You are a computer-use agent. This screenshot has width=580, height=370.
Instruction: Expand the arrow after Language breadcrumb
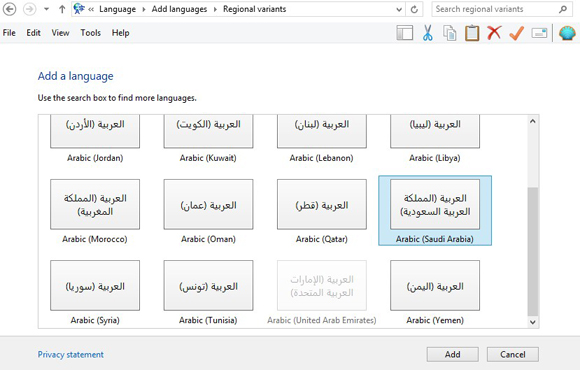[144, 9]
